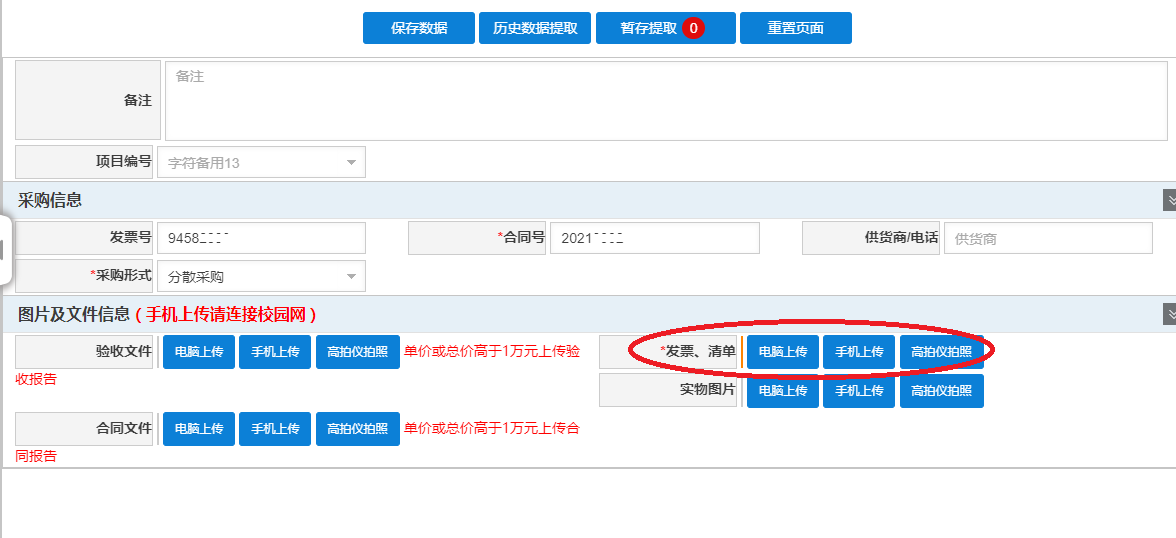Screen dimensions: 1176x538
Task: Click 电脑上传 for 合同文件
Action: [x=198, y=429]
